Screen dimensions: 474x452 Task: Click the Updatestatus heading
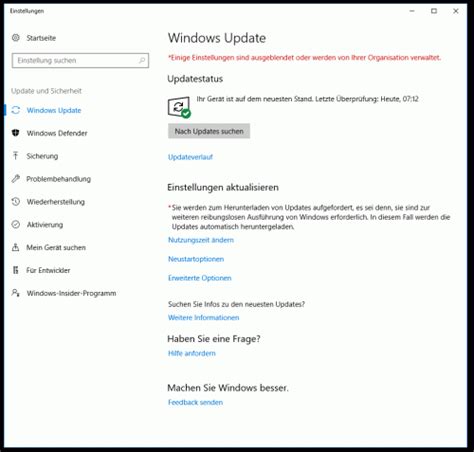pyautogui.click(x=195, y=79)
